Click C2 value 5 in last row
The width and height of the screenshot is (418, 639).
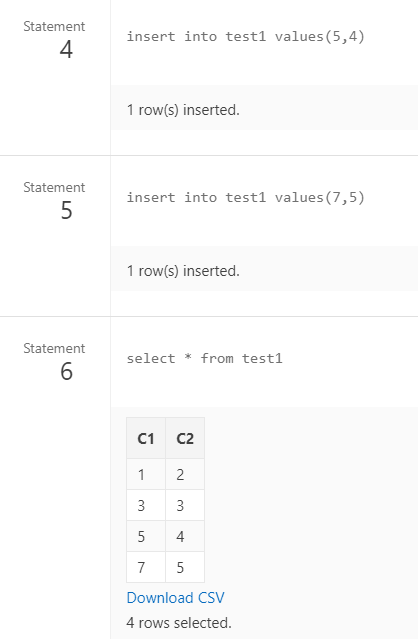[x=185, y=567]
